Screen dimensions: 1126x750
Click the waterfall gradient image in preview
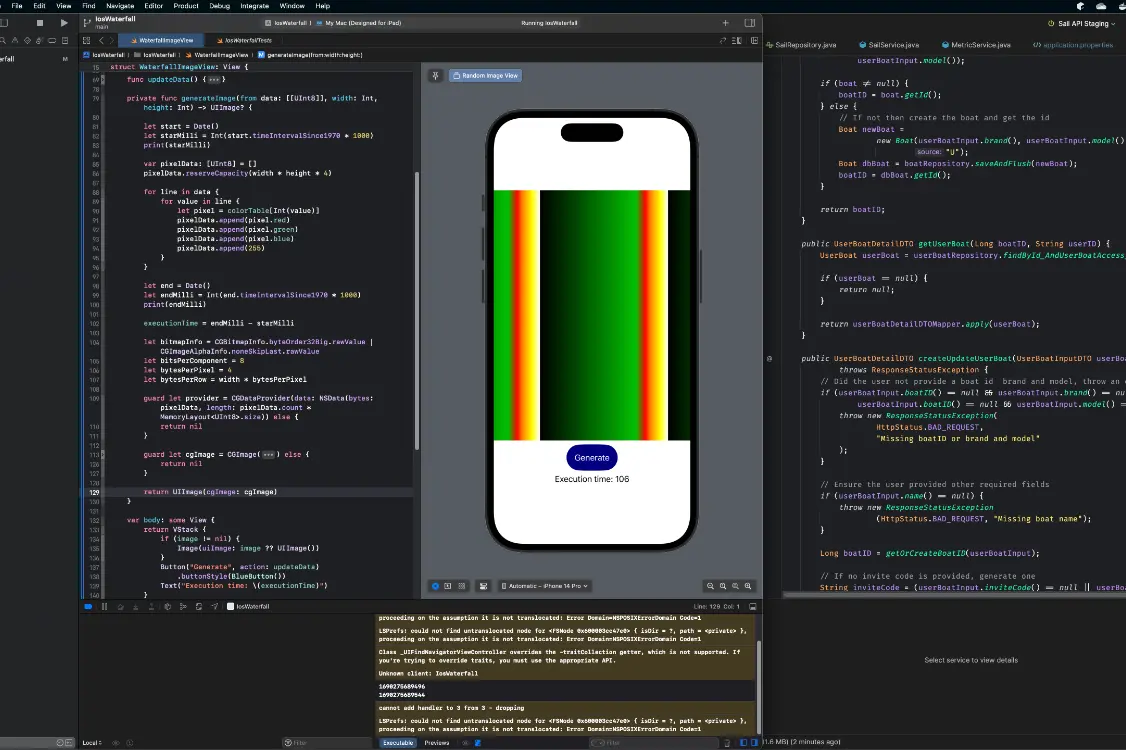click(x=592, y=315)
